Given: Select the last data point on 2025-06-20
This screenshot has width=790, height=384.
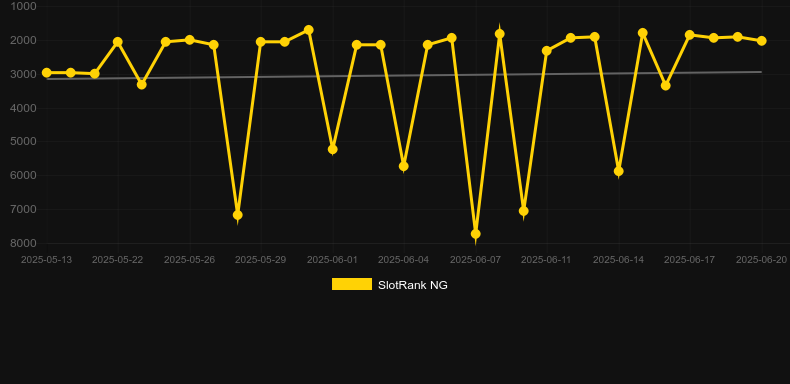Looking at the screenshot, I should [761, 41].
